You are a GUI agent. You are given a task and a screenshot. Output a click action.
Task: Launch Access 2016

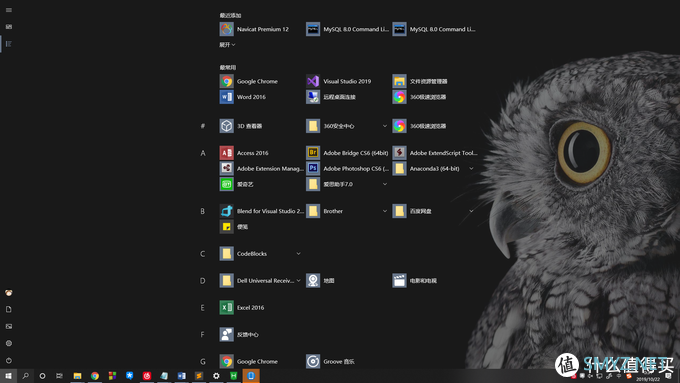(x=244, y=153)
